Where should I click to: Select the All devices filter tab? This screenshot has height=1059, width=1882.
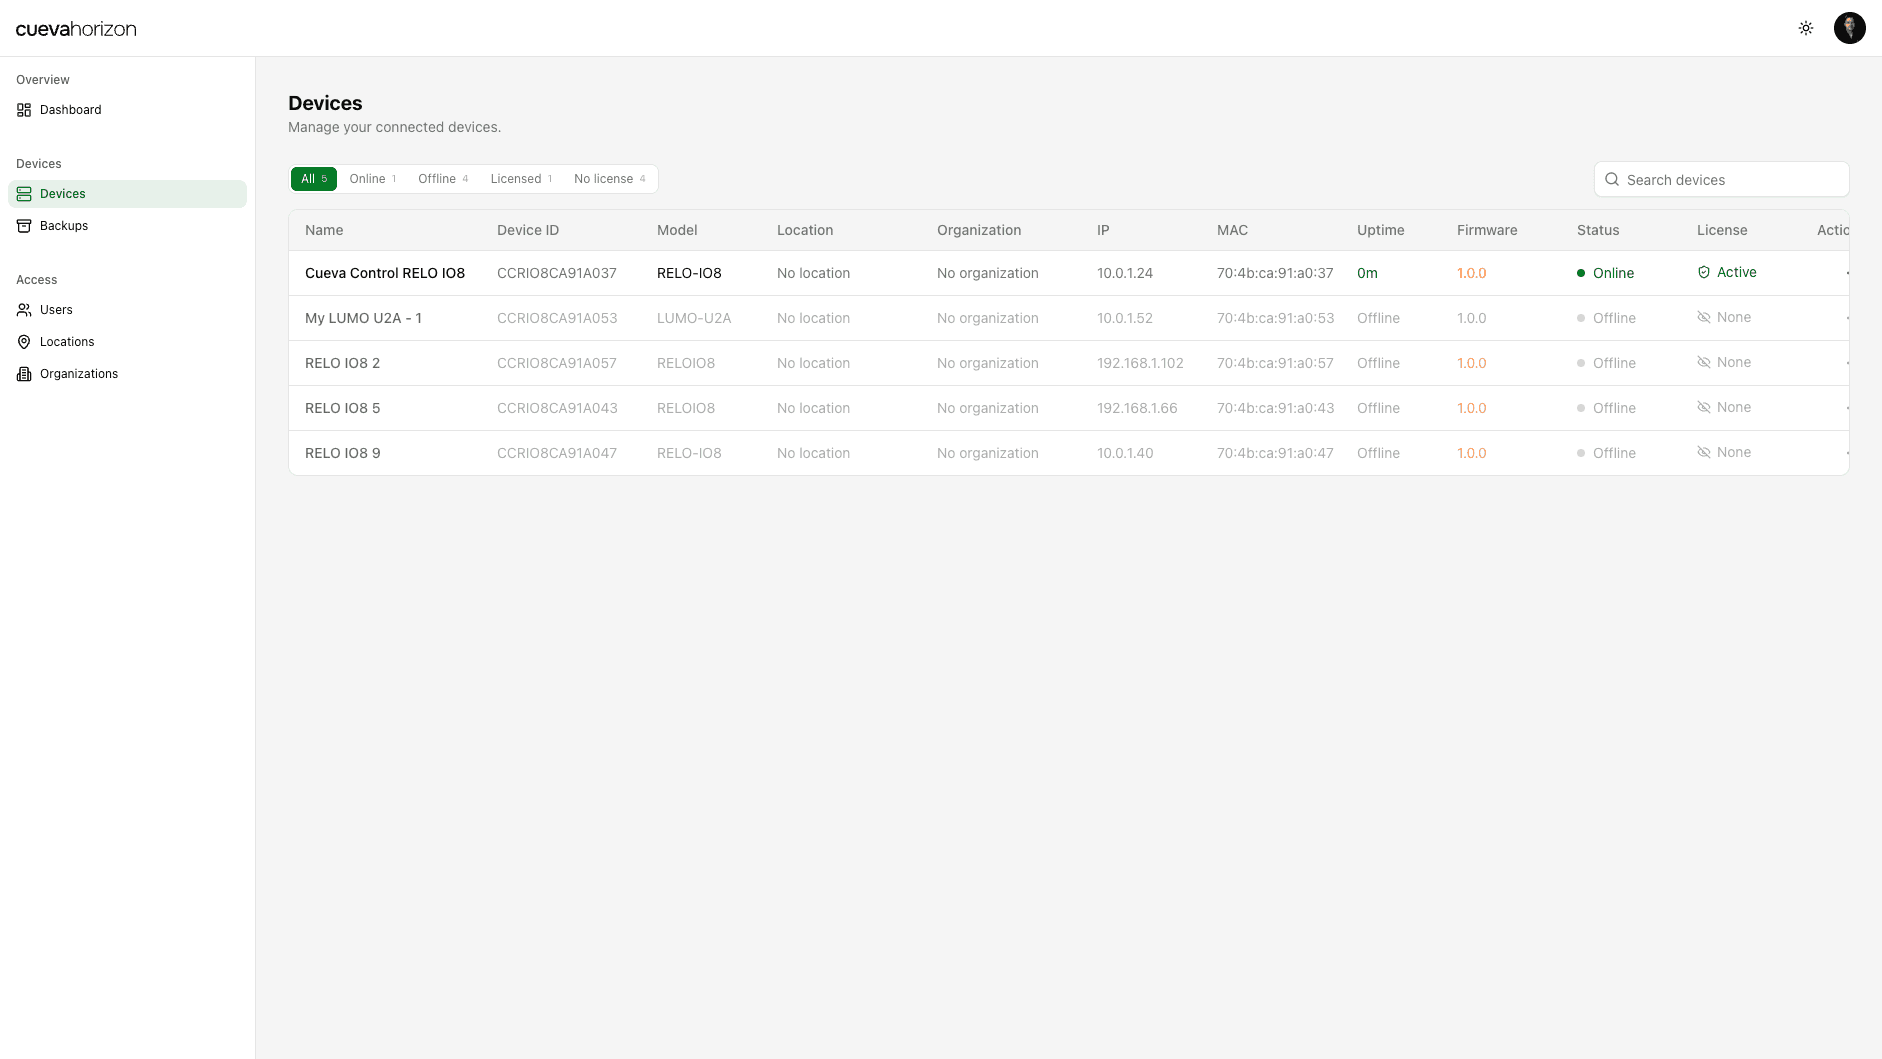(314, 179)
